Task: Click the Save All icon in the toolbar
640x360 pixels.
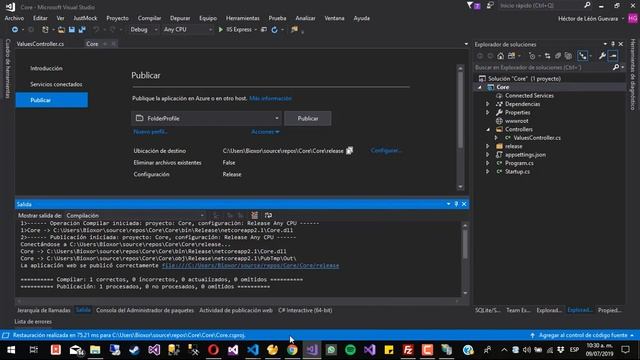Action: (x=82, y=29)
